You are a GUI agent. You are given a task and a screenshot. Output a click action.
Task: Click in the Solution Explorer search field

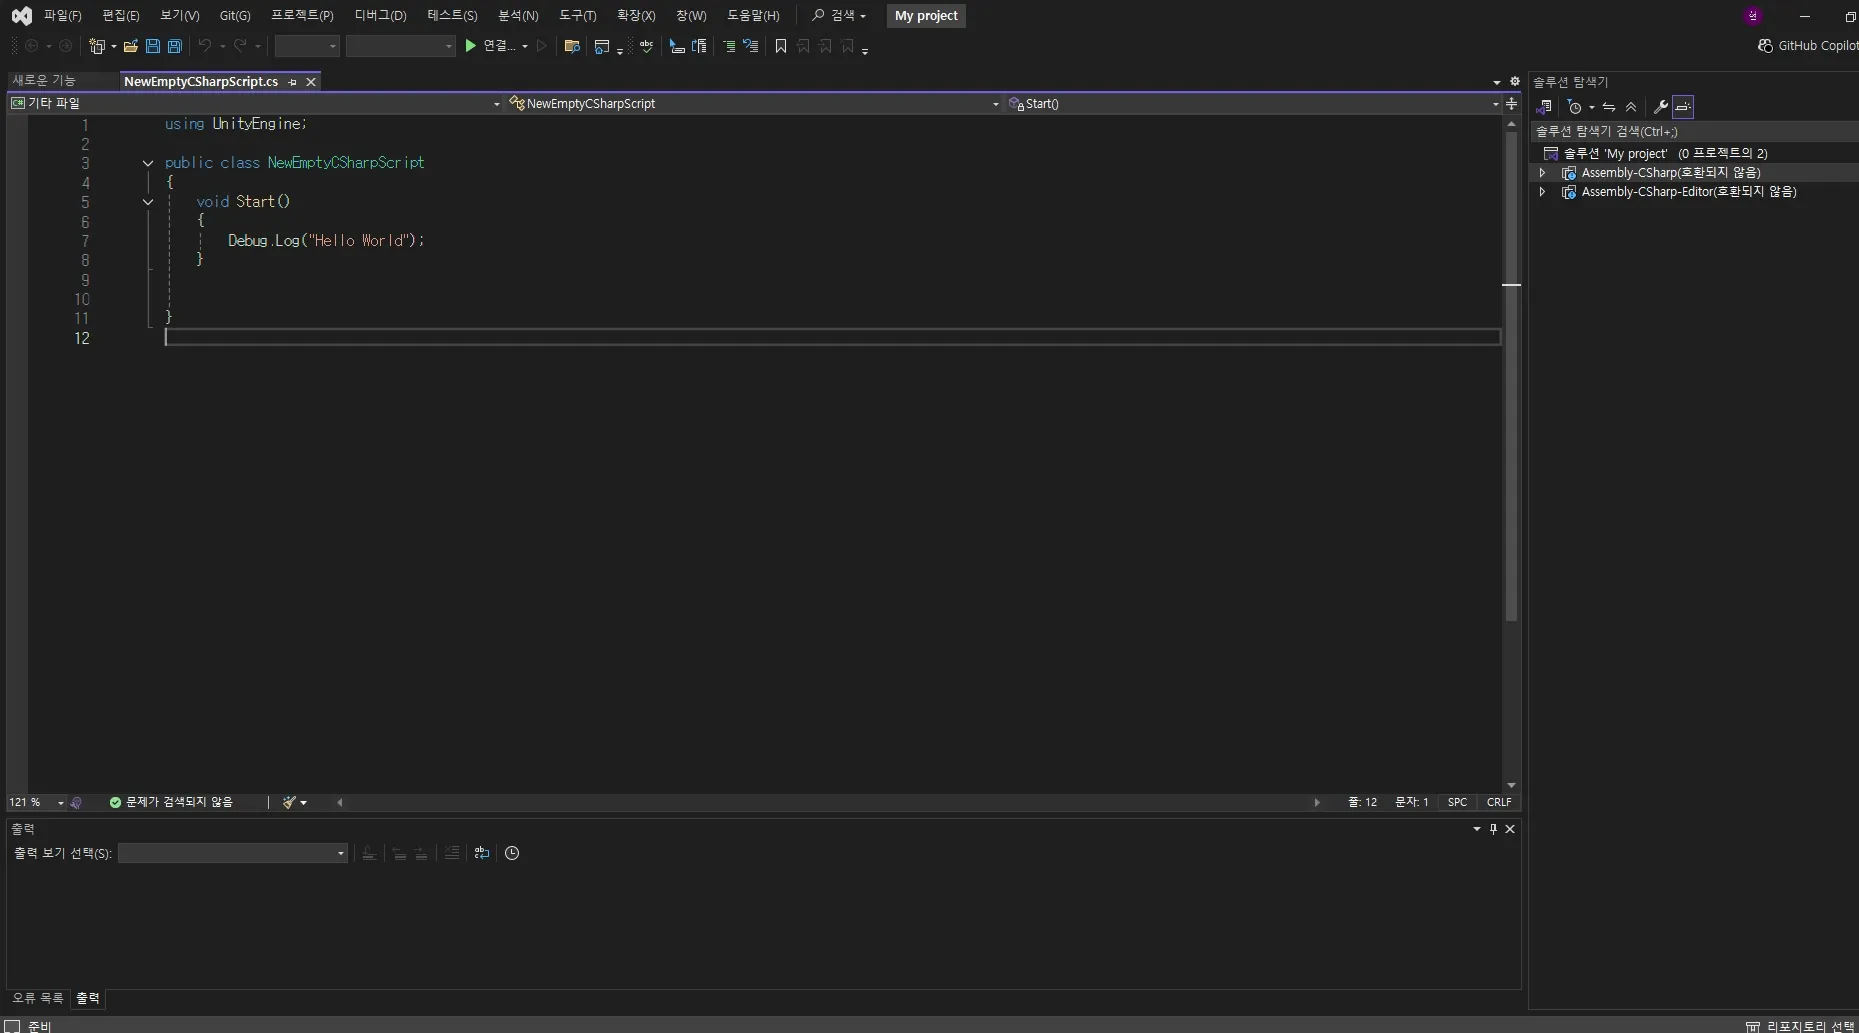pos(1693,131)
